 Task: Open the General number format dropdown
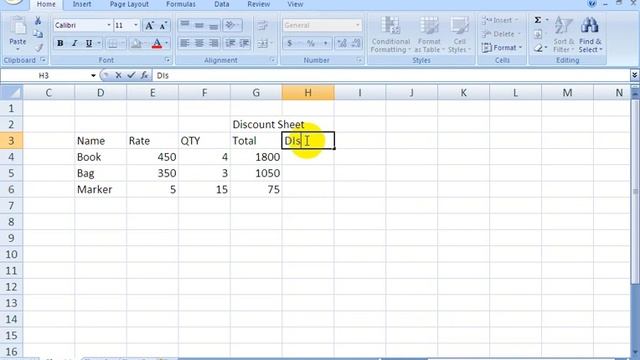[x=358, y=25]
